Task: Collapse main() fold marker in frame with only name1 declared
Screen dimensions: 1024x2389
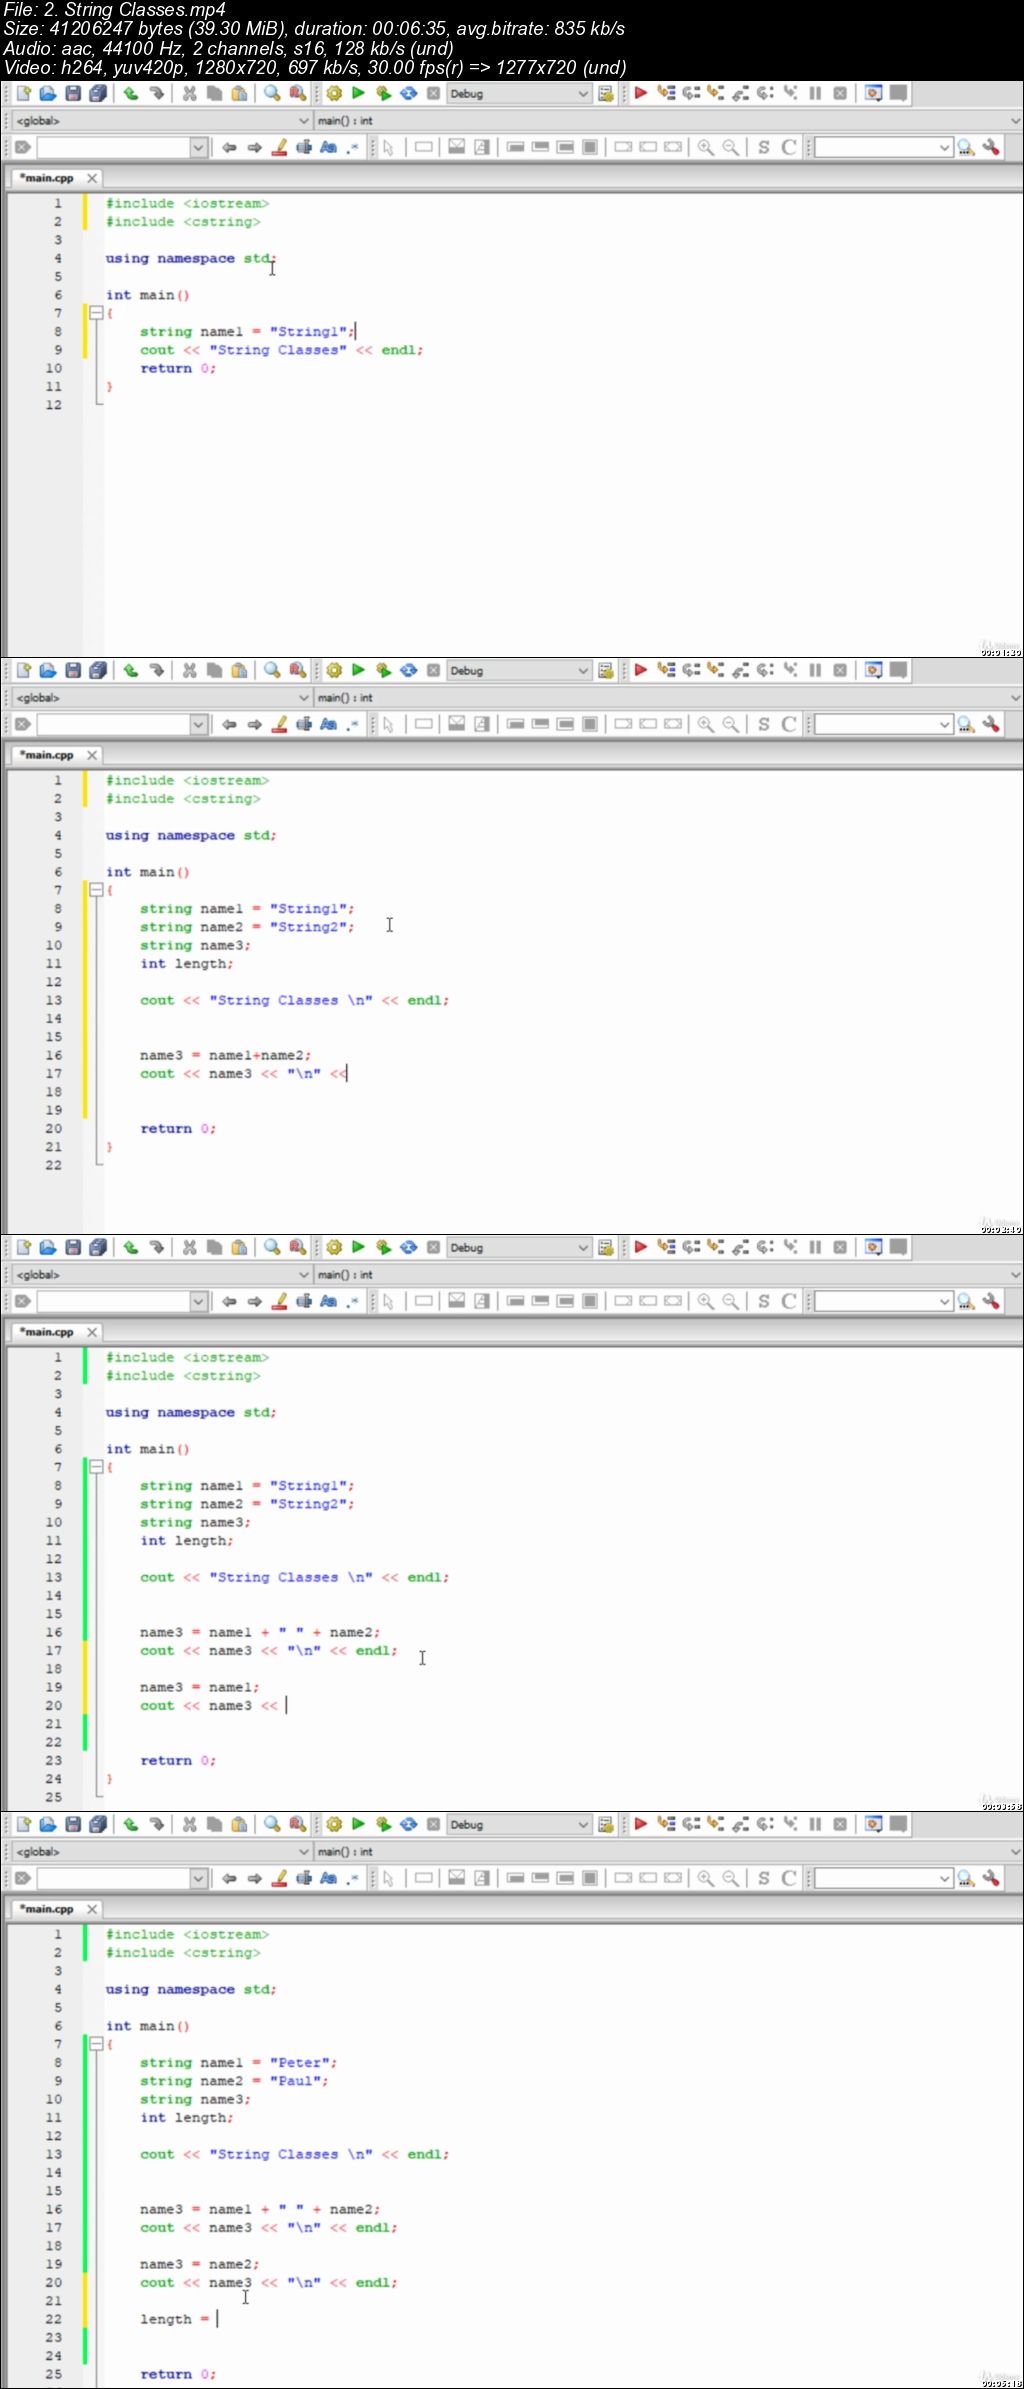Action: click(x=96, y=312)
